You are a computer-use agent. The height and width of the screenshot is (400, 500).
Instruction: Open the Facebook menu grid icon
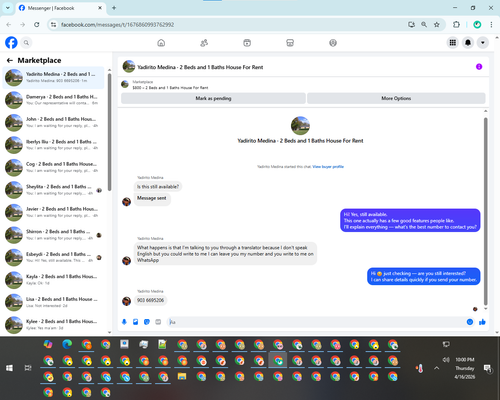(453, 43)
